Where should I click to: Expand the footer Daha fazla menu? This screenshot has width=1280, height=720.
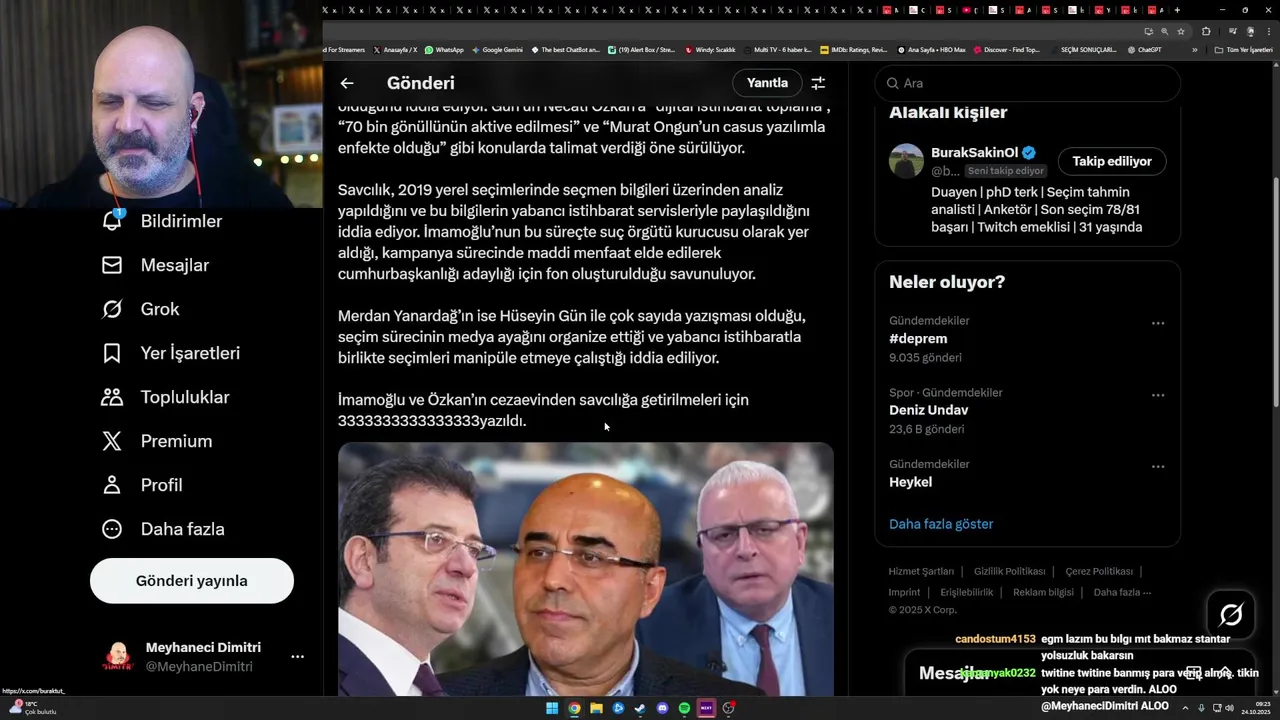[x=1122, y=592]
